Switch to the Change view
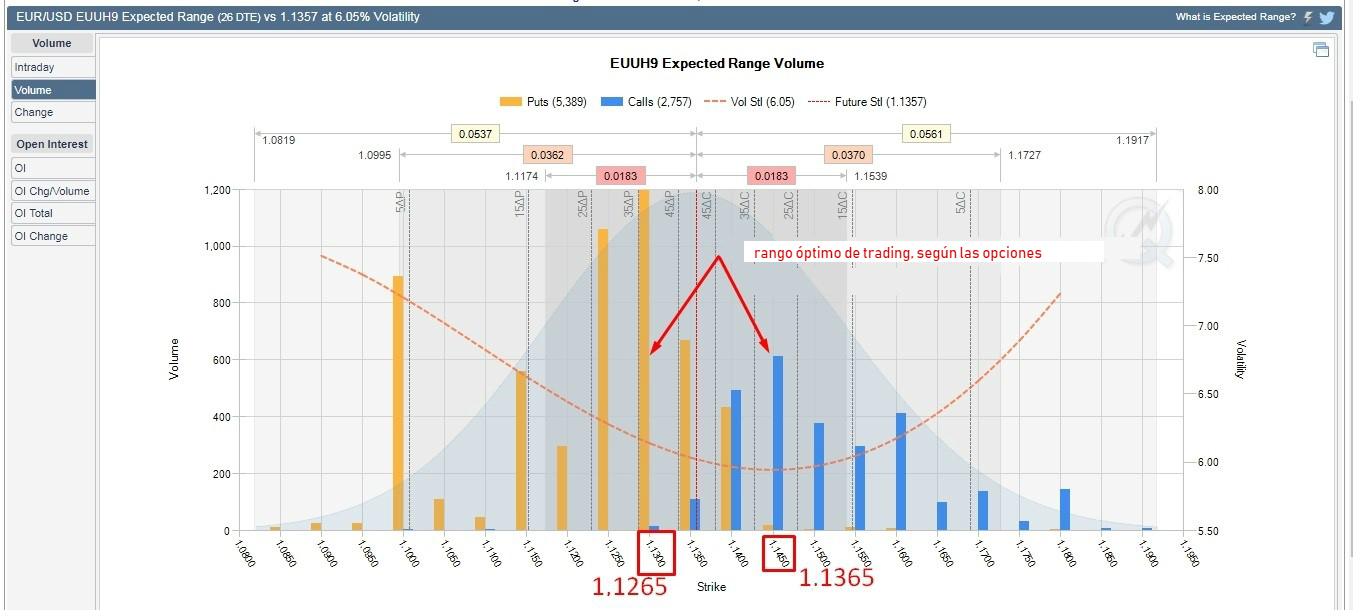The height and width of the screenshot is (610, 1353). (x=53, y=112)
